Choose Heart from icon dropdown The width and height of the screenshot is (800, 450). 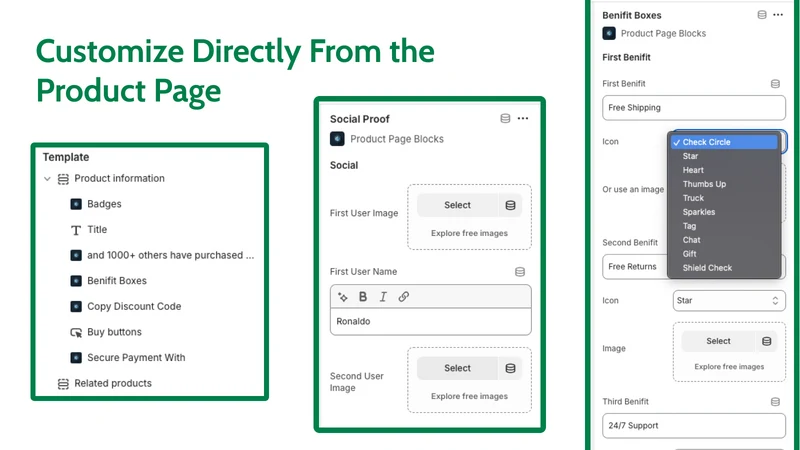tap(724, 170)
